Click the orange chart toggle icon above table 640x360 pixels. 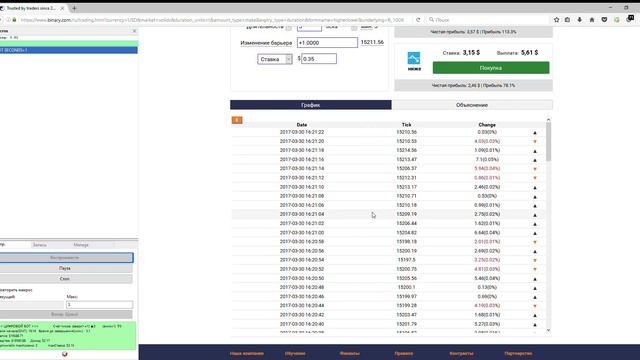pyautogui.click(x=237, y=120)
